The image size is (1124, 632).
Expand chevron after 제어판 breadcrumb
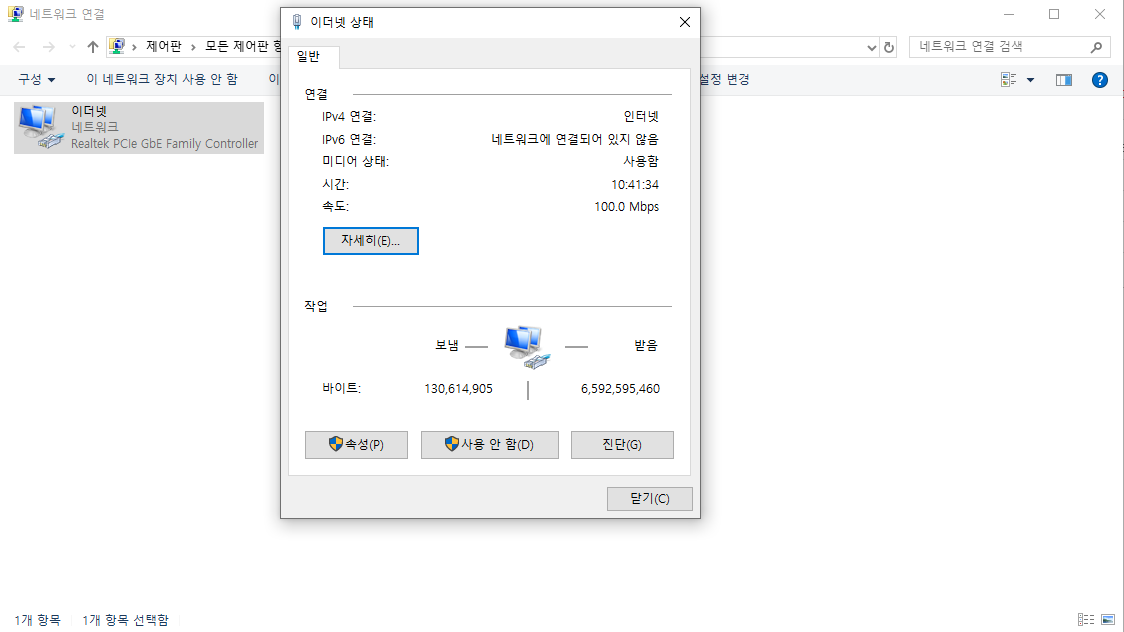pyautogui.click(x=193, y=47)
